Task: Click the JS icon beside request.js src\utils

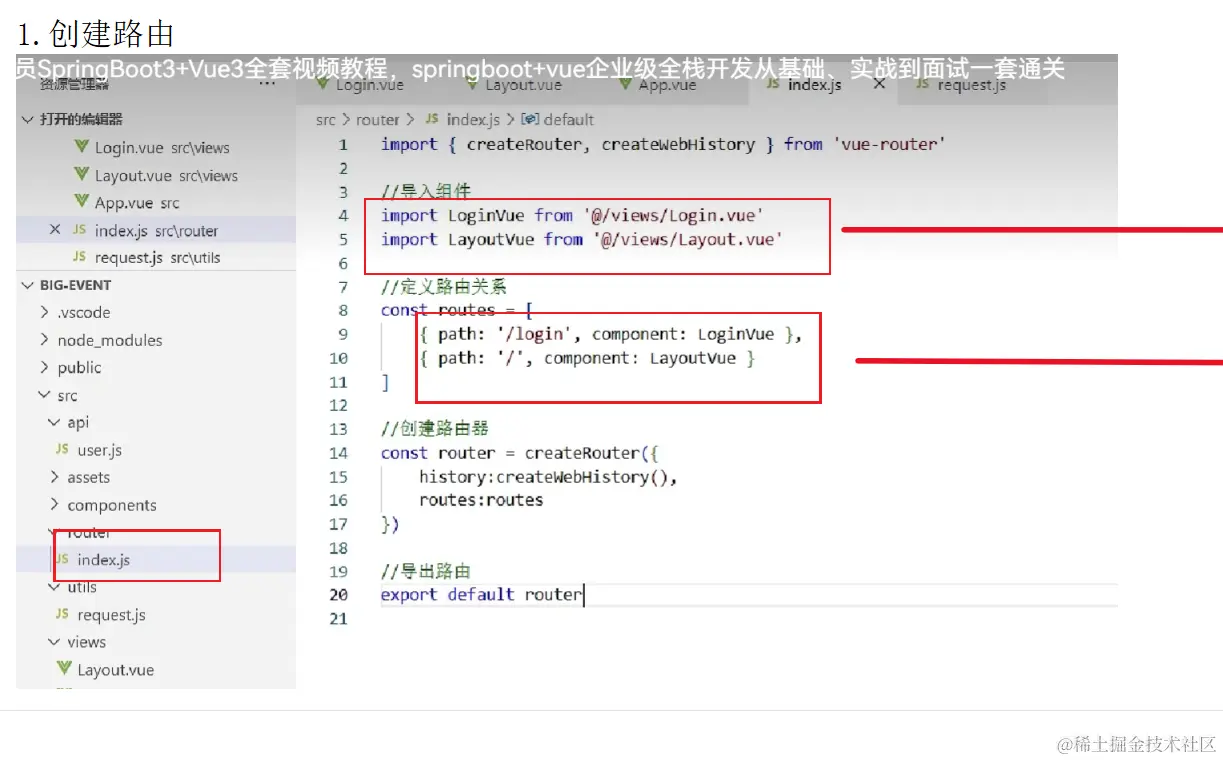Action: [79, 257]
